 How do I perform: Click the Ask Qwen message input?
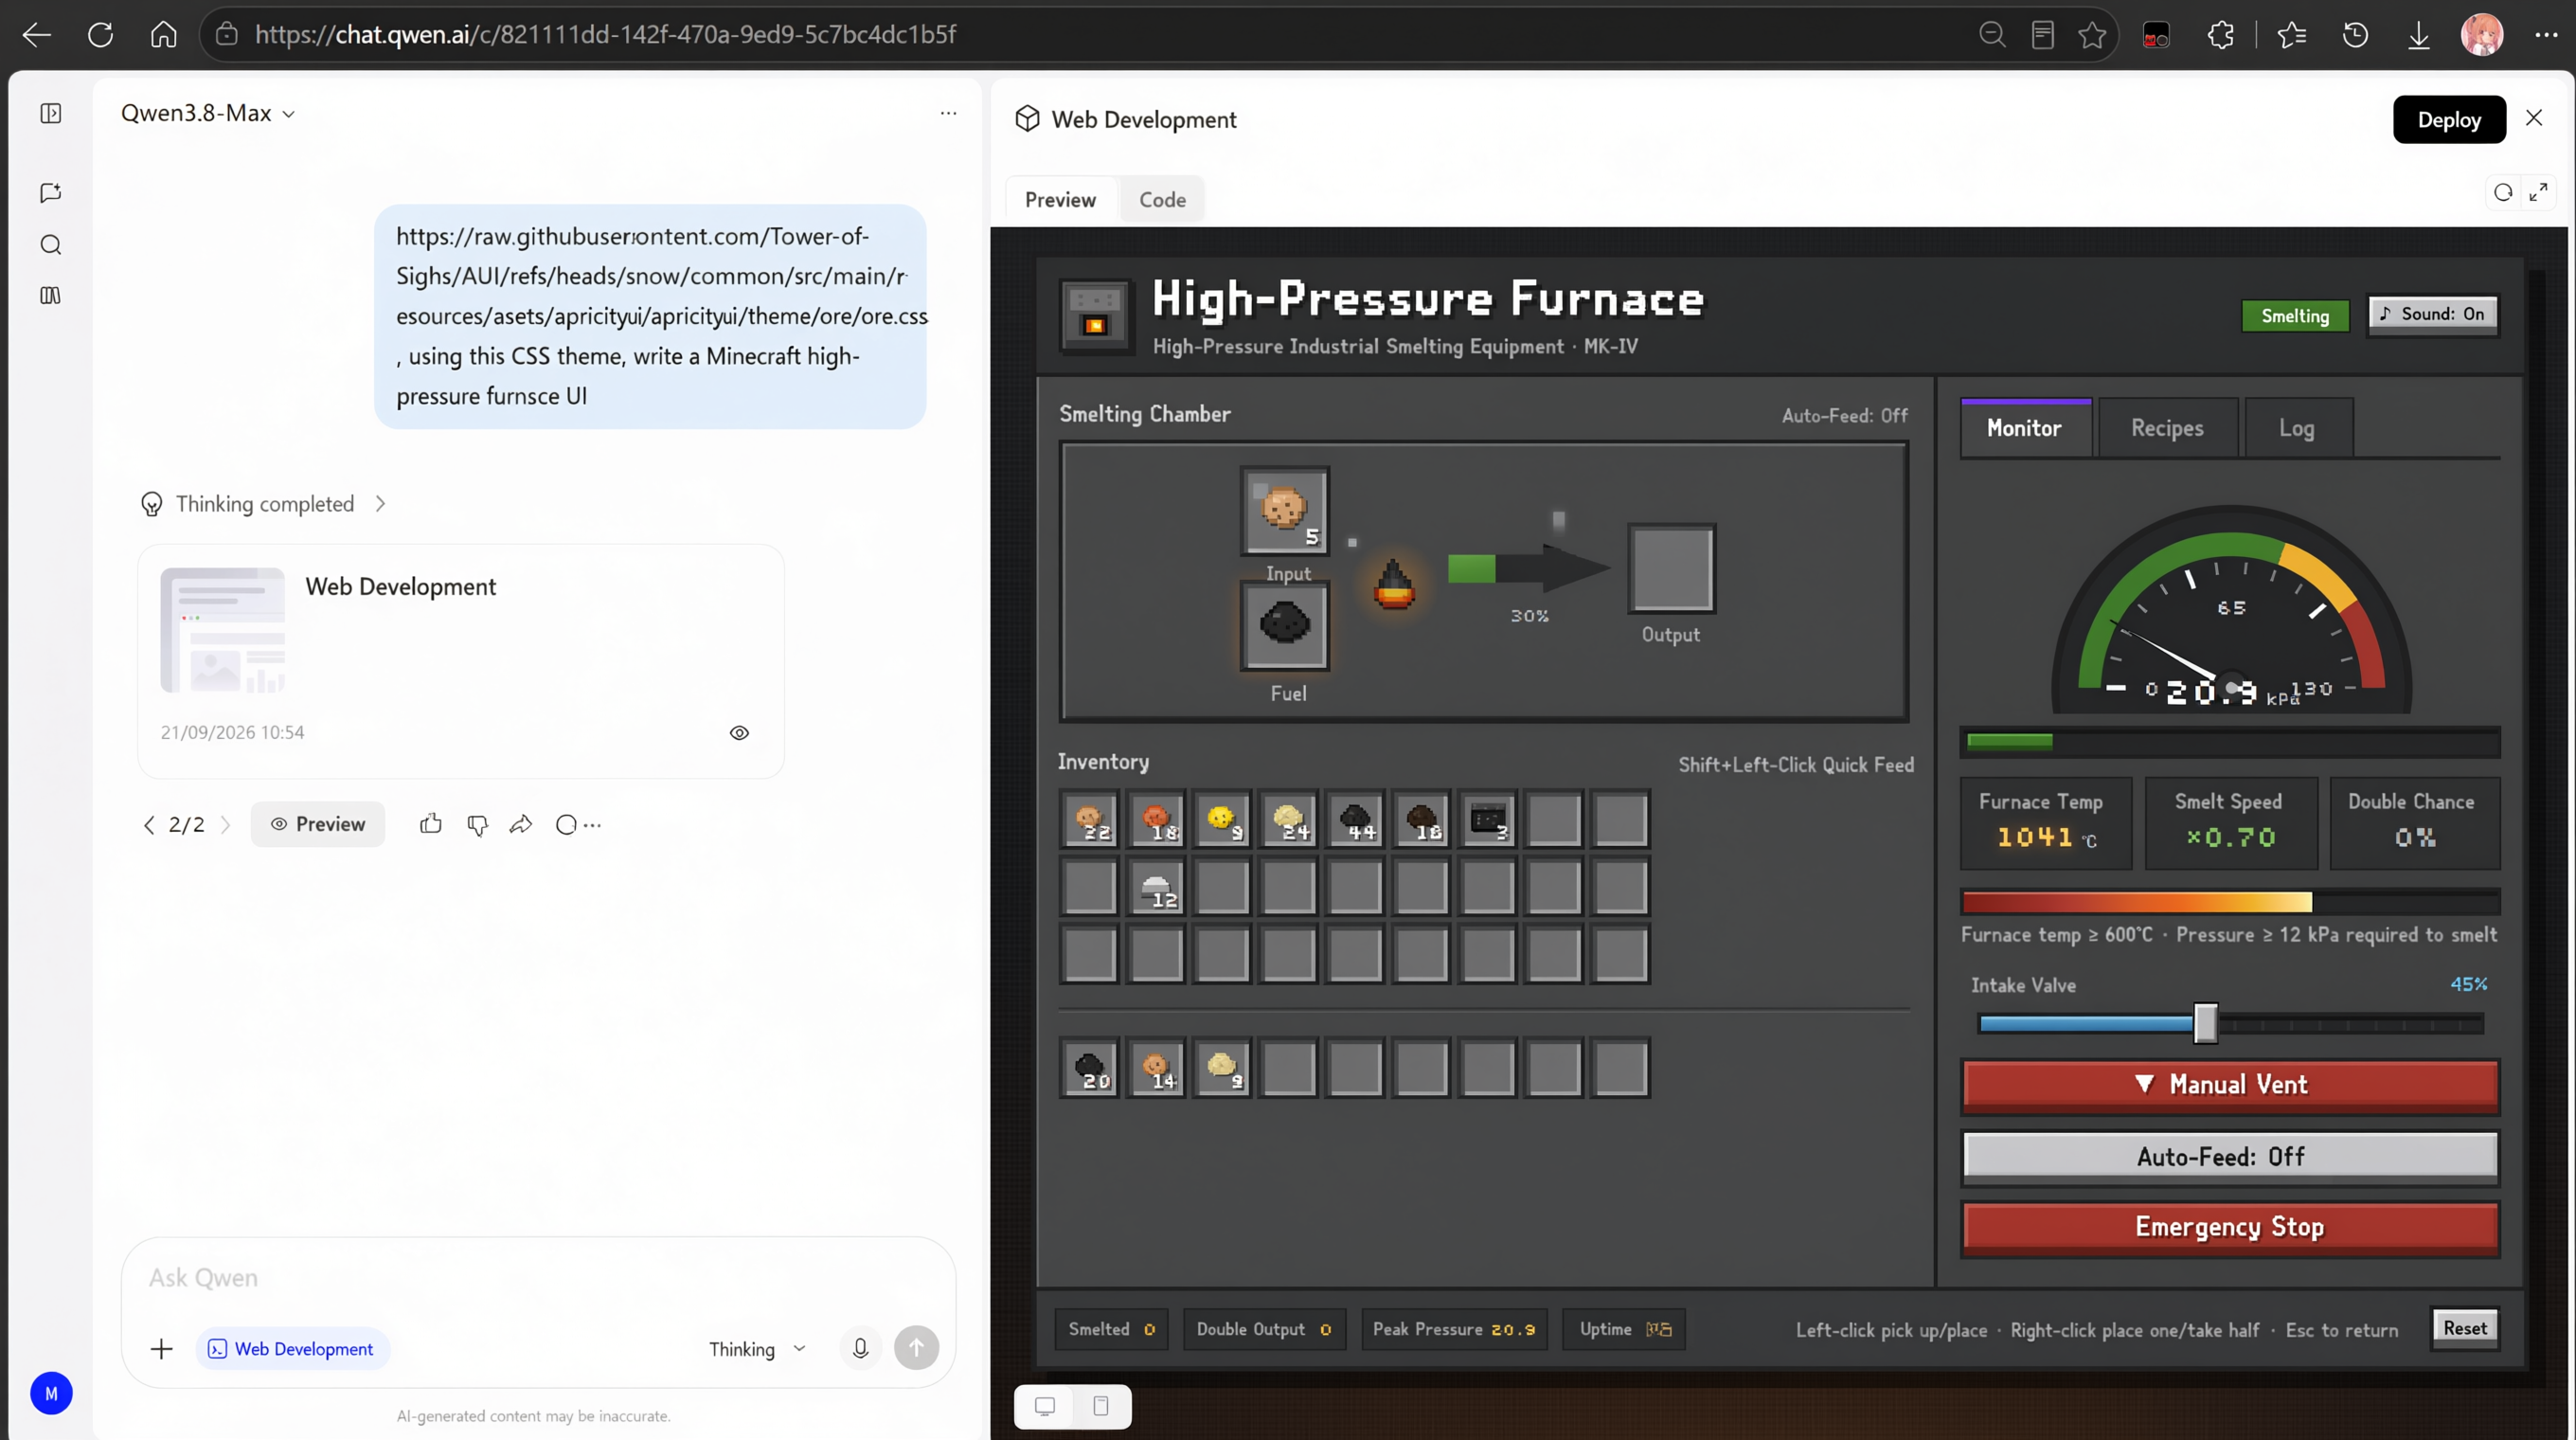(x=540, y=1278)
